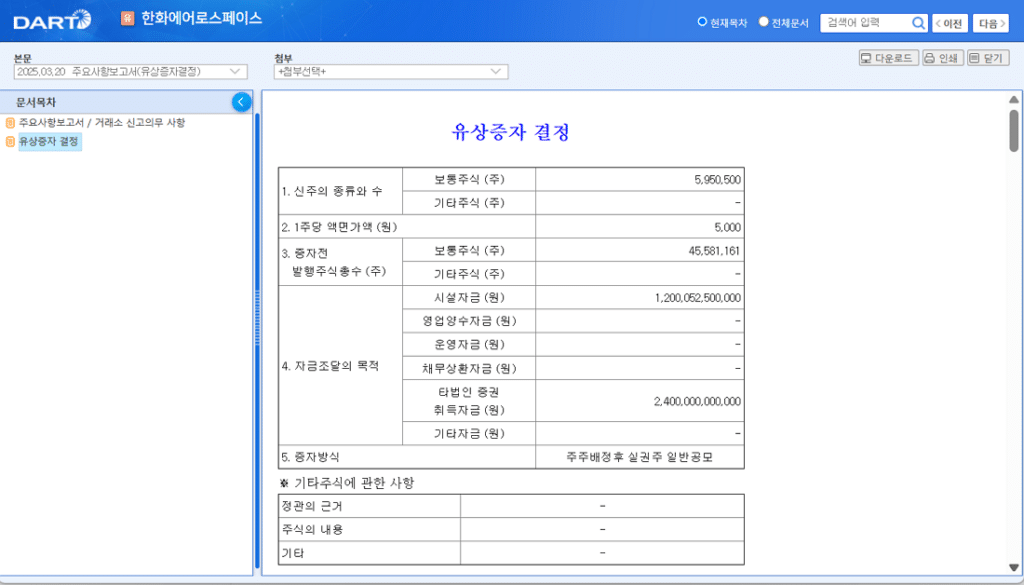Image resolution: width=1024 pixels, height=585 pixels.
Task: Click the 운영자금 (원) cell
Action: point(469,345)
